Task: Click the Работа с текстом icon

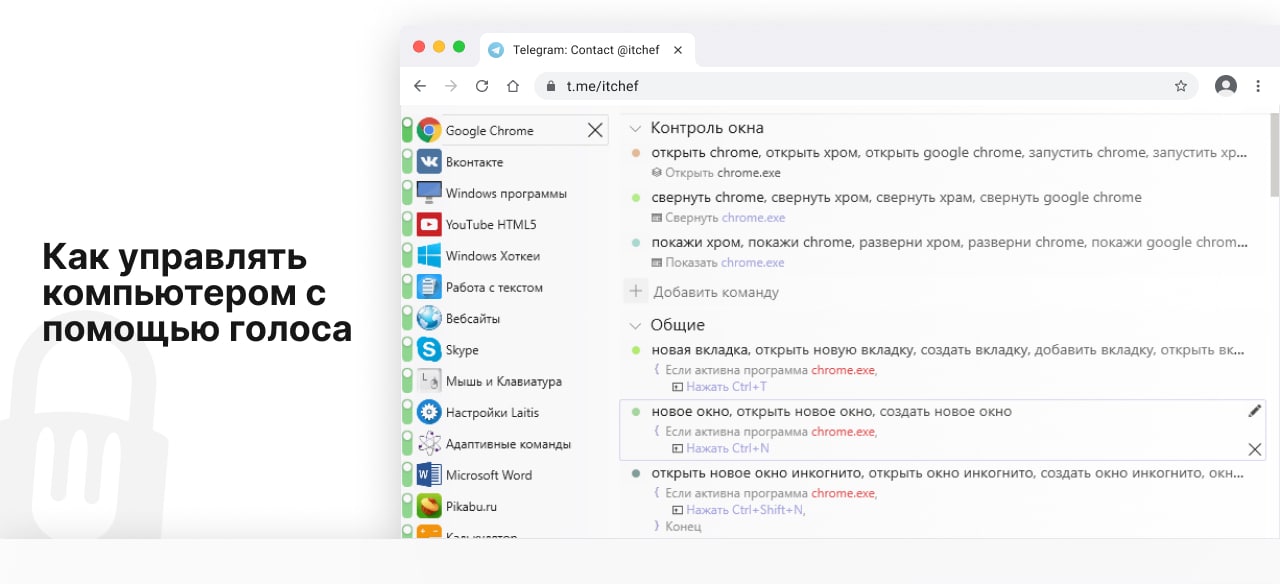Action: pos(429,287)
